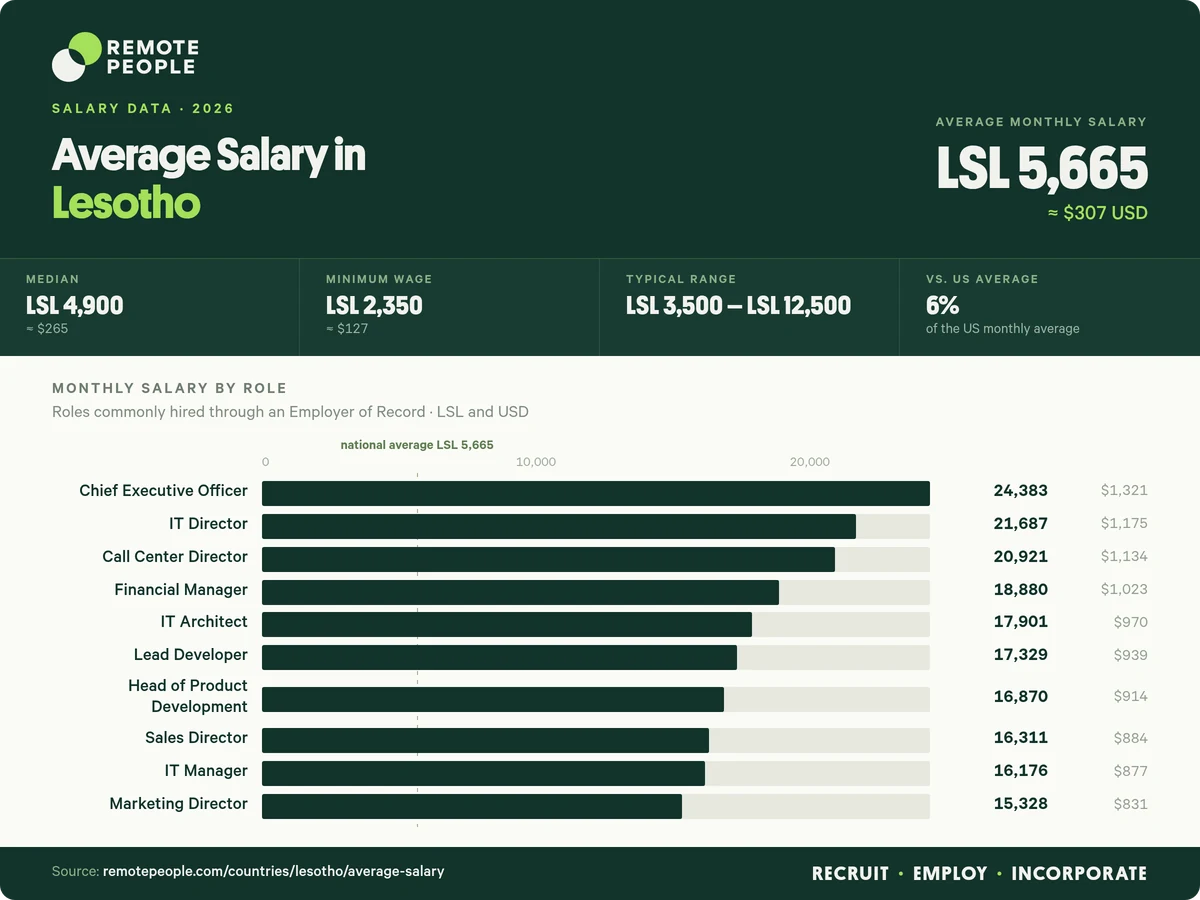Click the 'Sales Director' role label
Screen dimensions: 1200x900
196,738
